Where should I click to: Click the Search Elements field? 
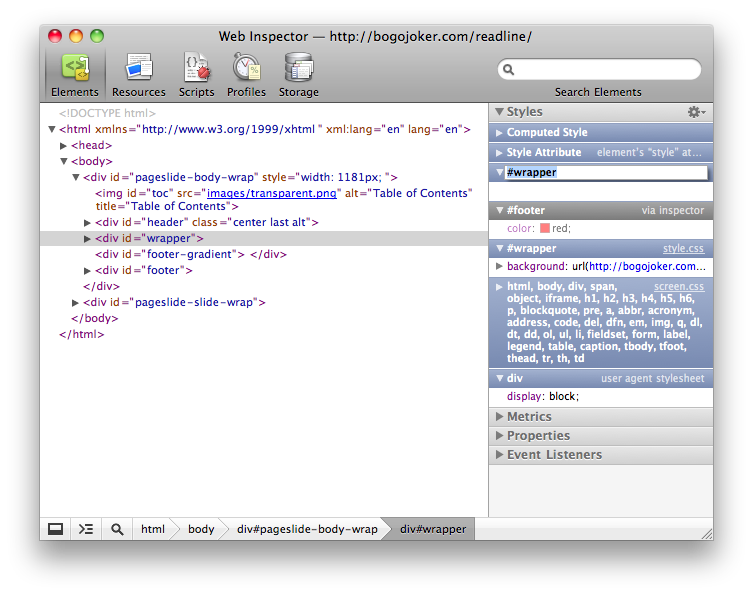click(x=599, y=70)
